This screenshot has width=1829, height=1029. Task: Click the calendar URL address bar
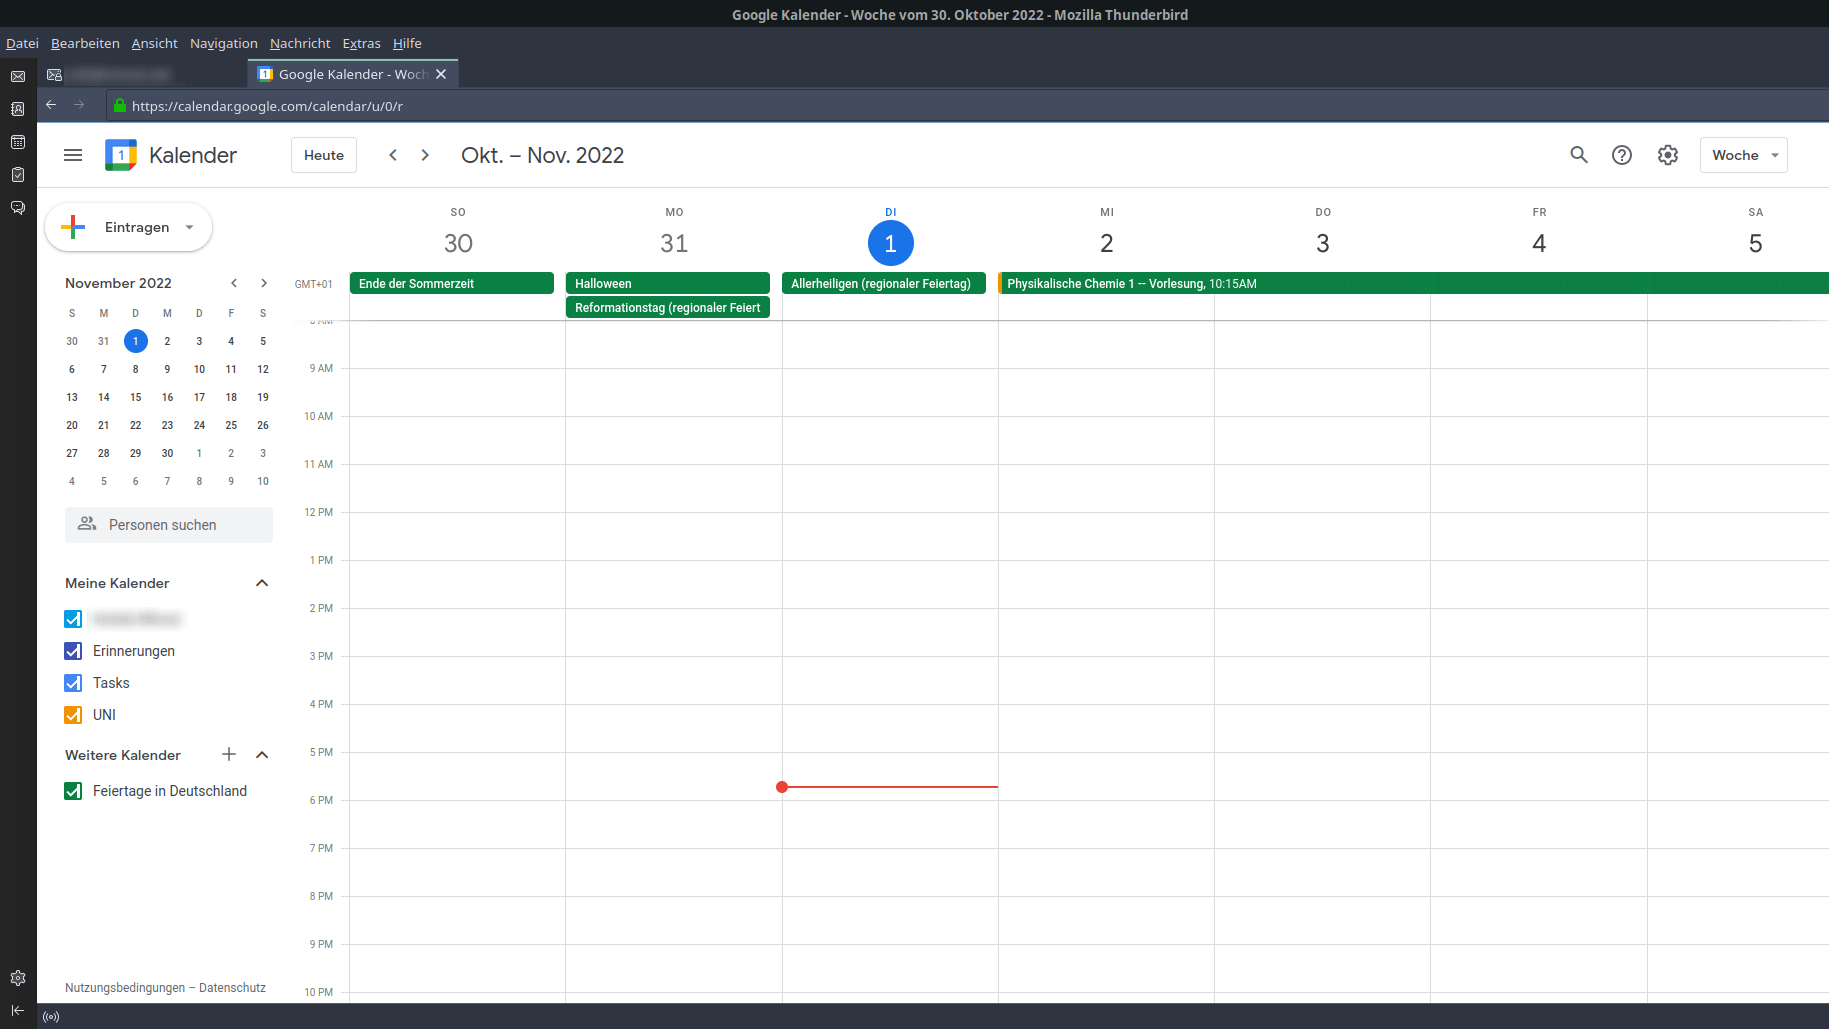pos(966,105)
